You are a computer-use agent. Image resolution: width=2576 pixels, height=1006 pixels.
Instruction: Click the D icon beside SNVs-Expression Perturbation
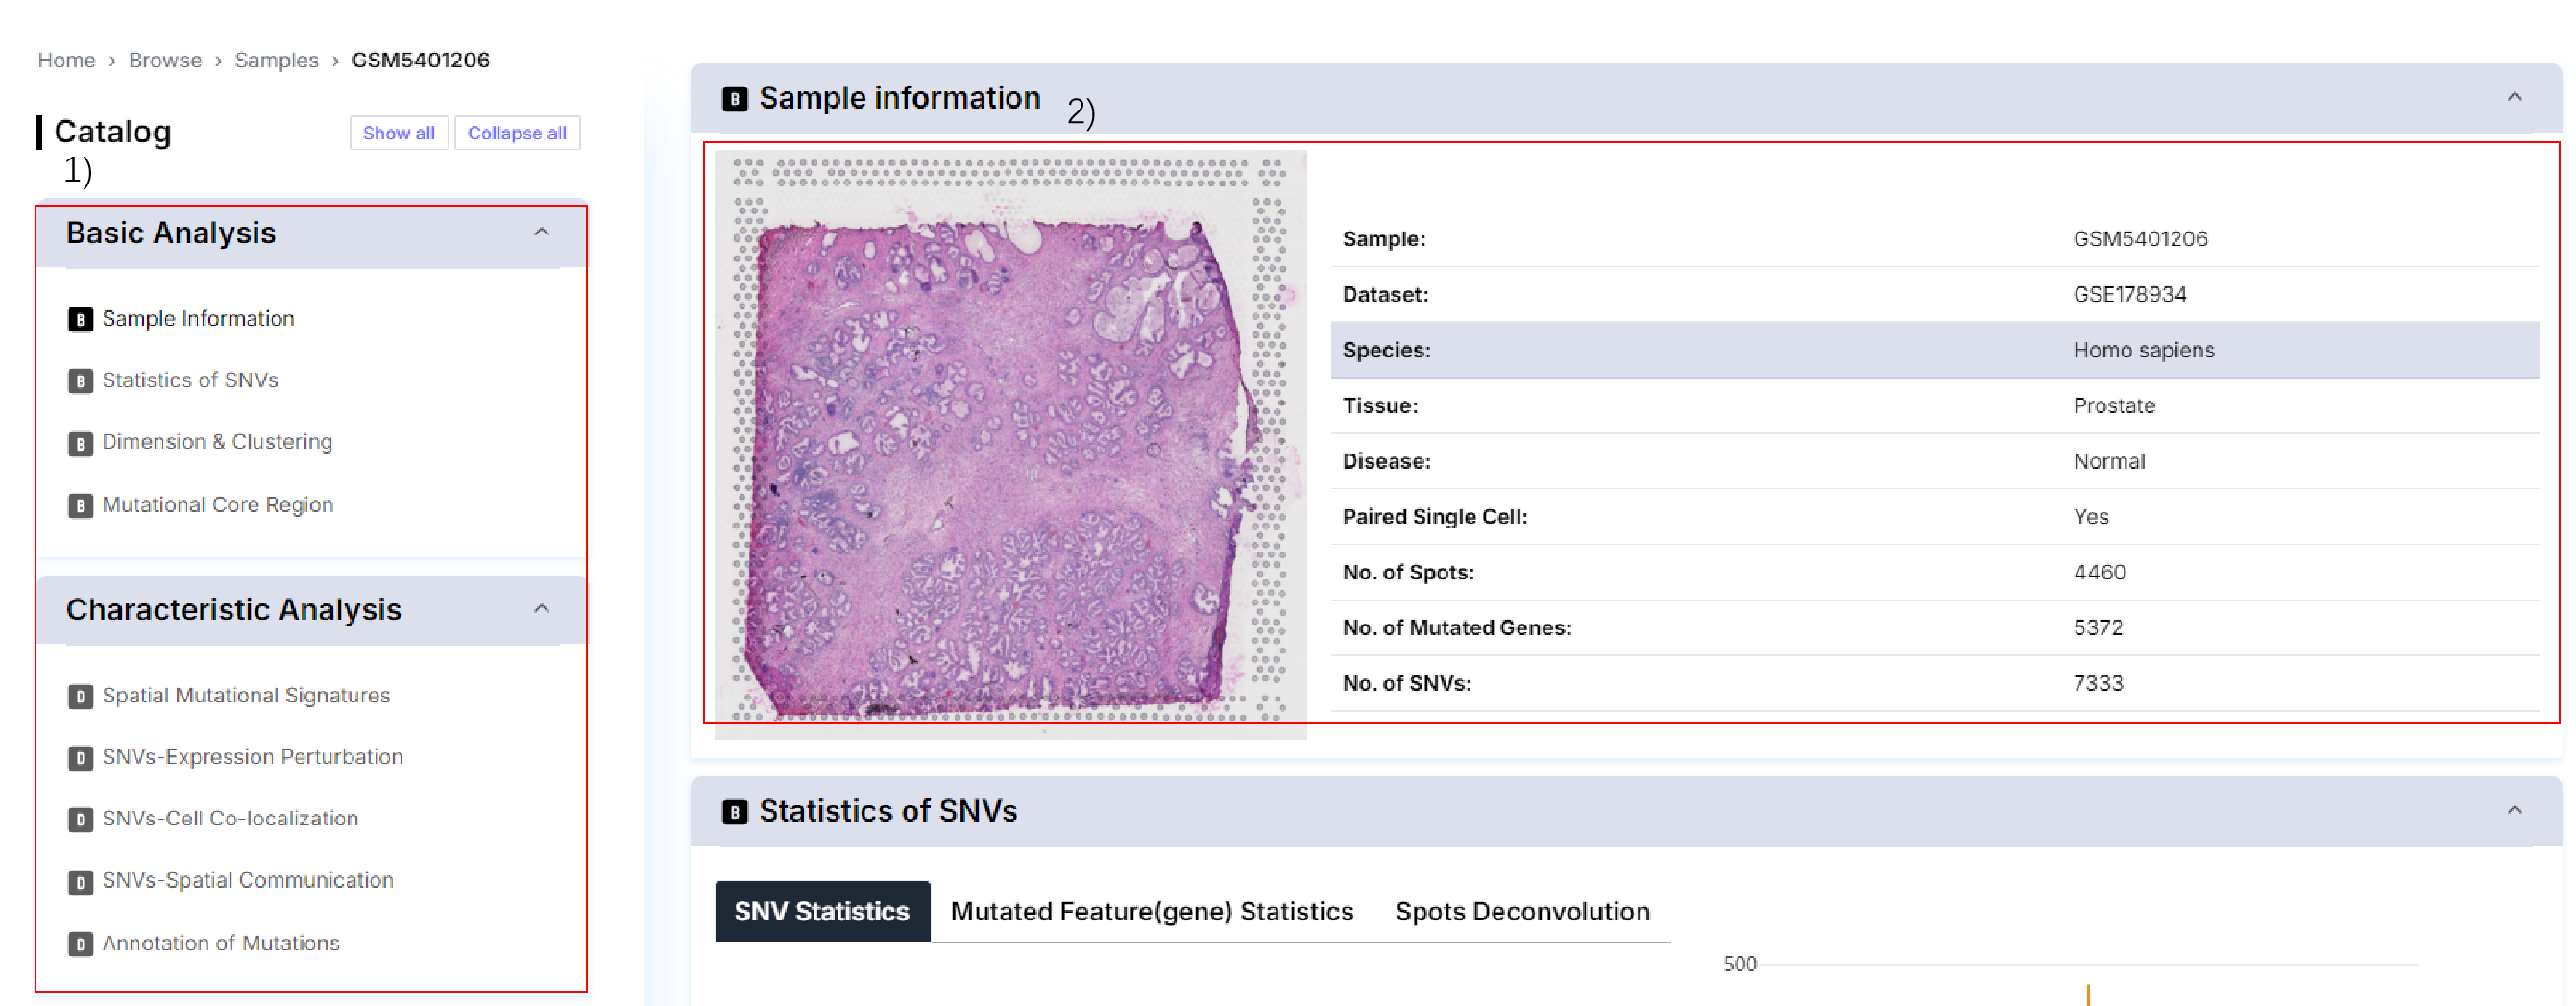pyautogui.click(x=80, y=758)
